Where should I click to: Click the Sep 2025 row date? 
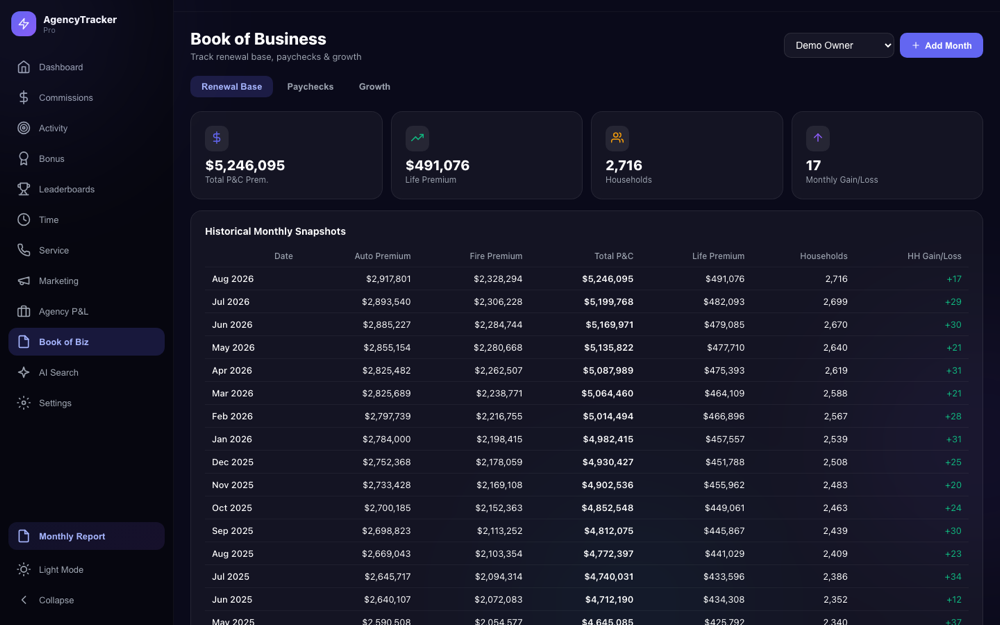click(232, 531)
